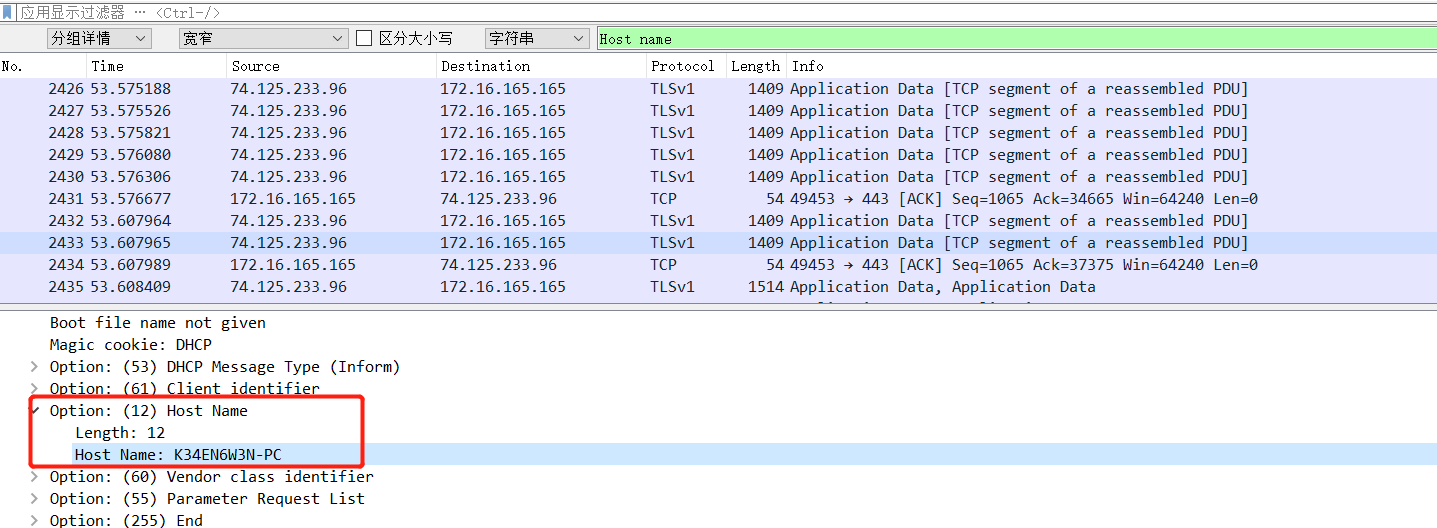Expand Option (55) Parameter Request List

coord(36,499)
